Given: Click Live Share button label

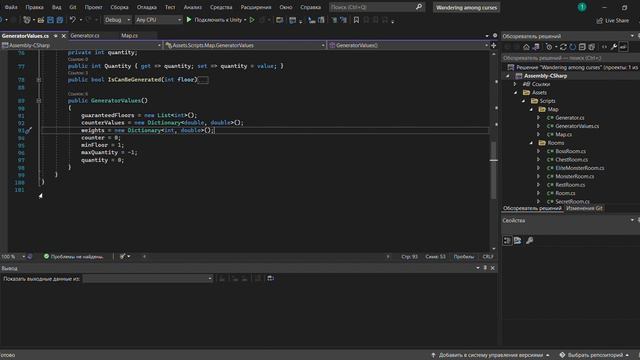Looking at the screenshot, I should (x=617, y=20).
